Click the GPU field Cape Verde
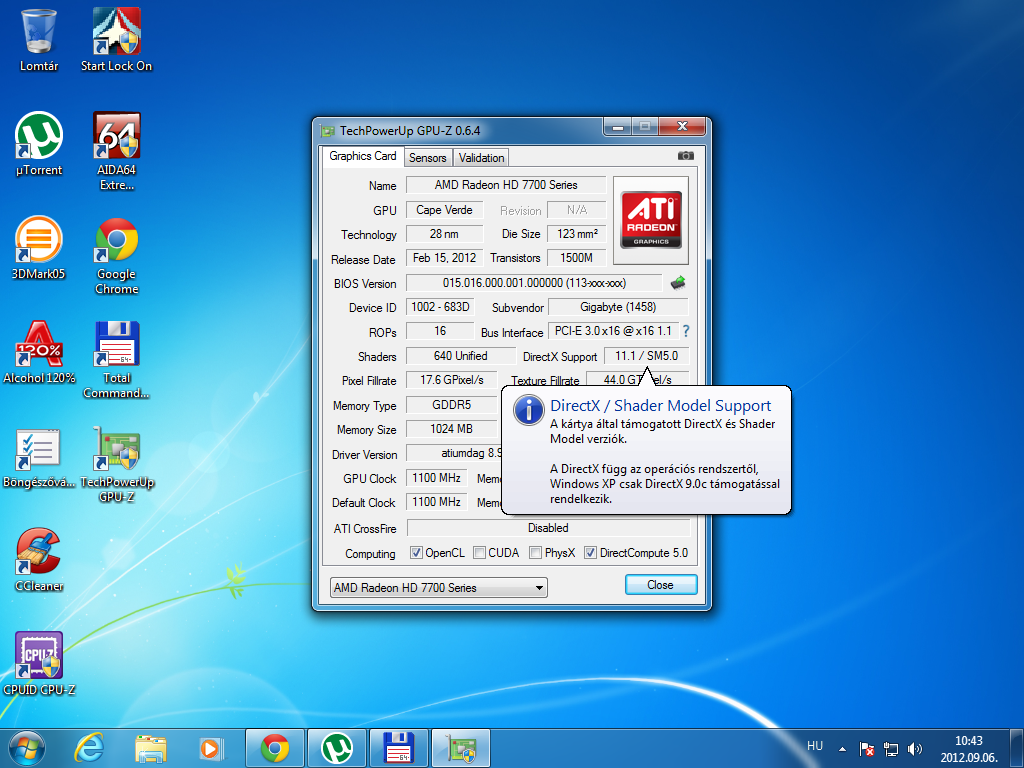This screenshot has width=1024, height=768. click(x=444, y=210)
